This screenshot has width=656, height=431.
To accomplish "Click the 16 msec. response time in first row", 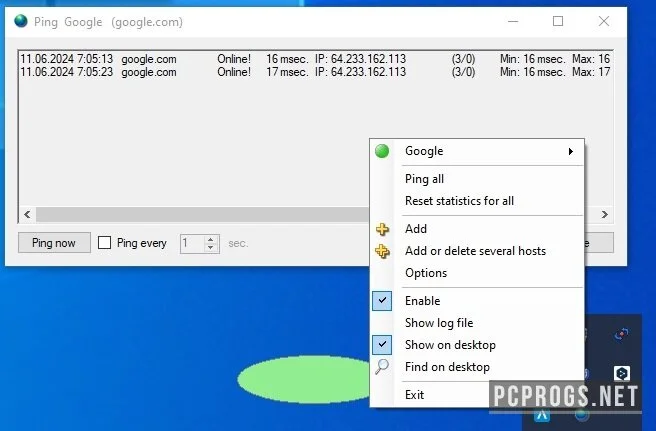I will tap(287, 59).
